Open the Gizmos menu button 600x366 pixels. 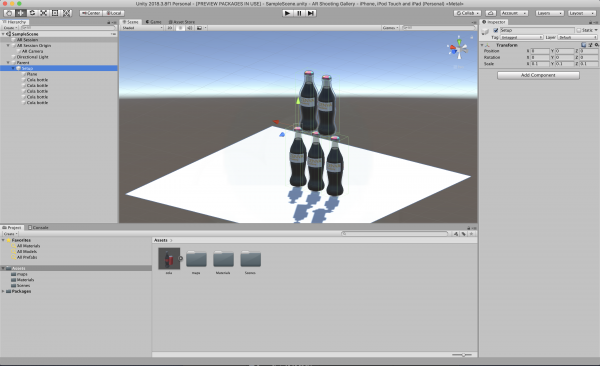point(390,28)
